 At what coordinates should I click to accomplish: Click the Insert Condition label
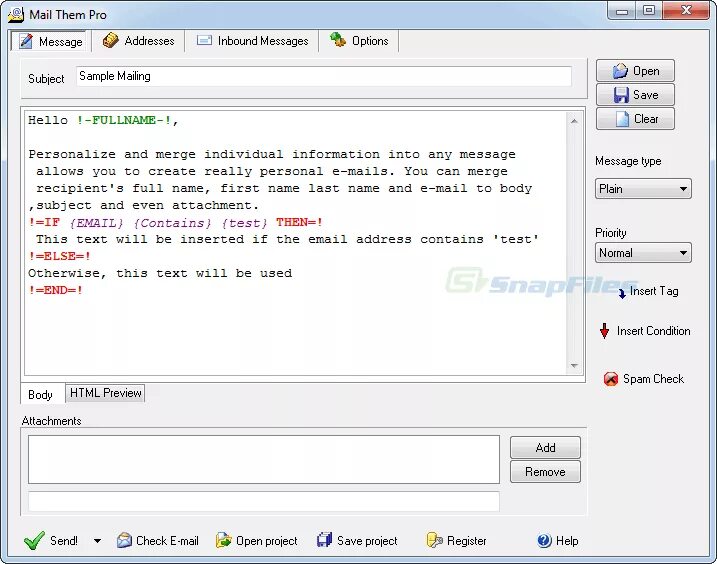(x=653, y=331)
